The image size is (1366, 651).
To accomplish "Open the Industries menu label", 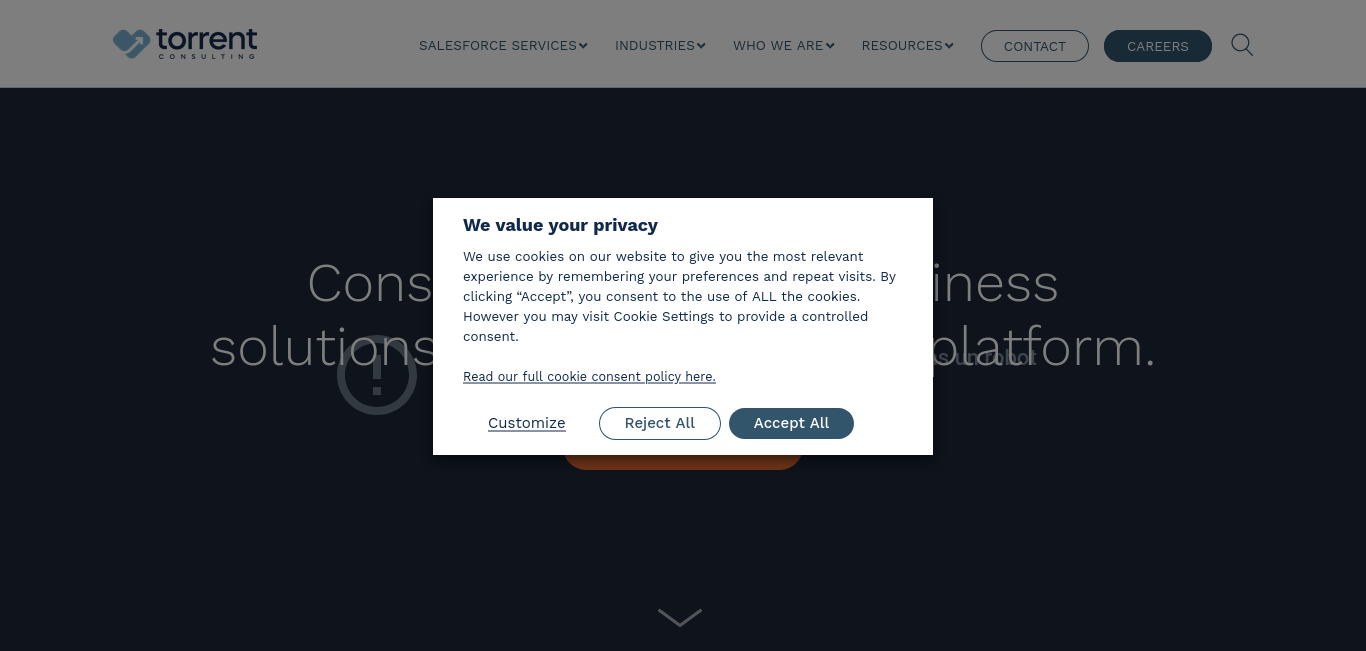I will point(655,46).
